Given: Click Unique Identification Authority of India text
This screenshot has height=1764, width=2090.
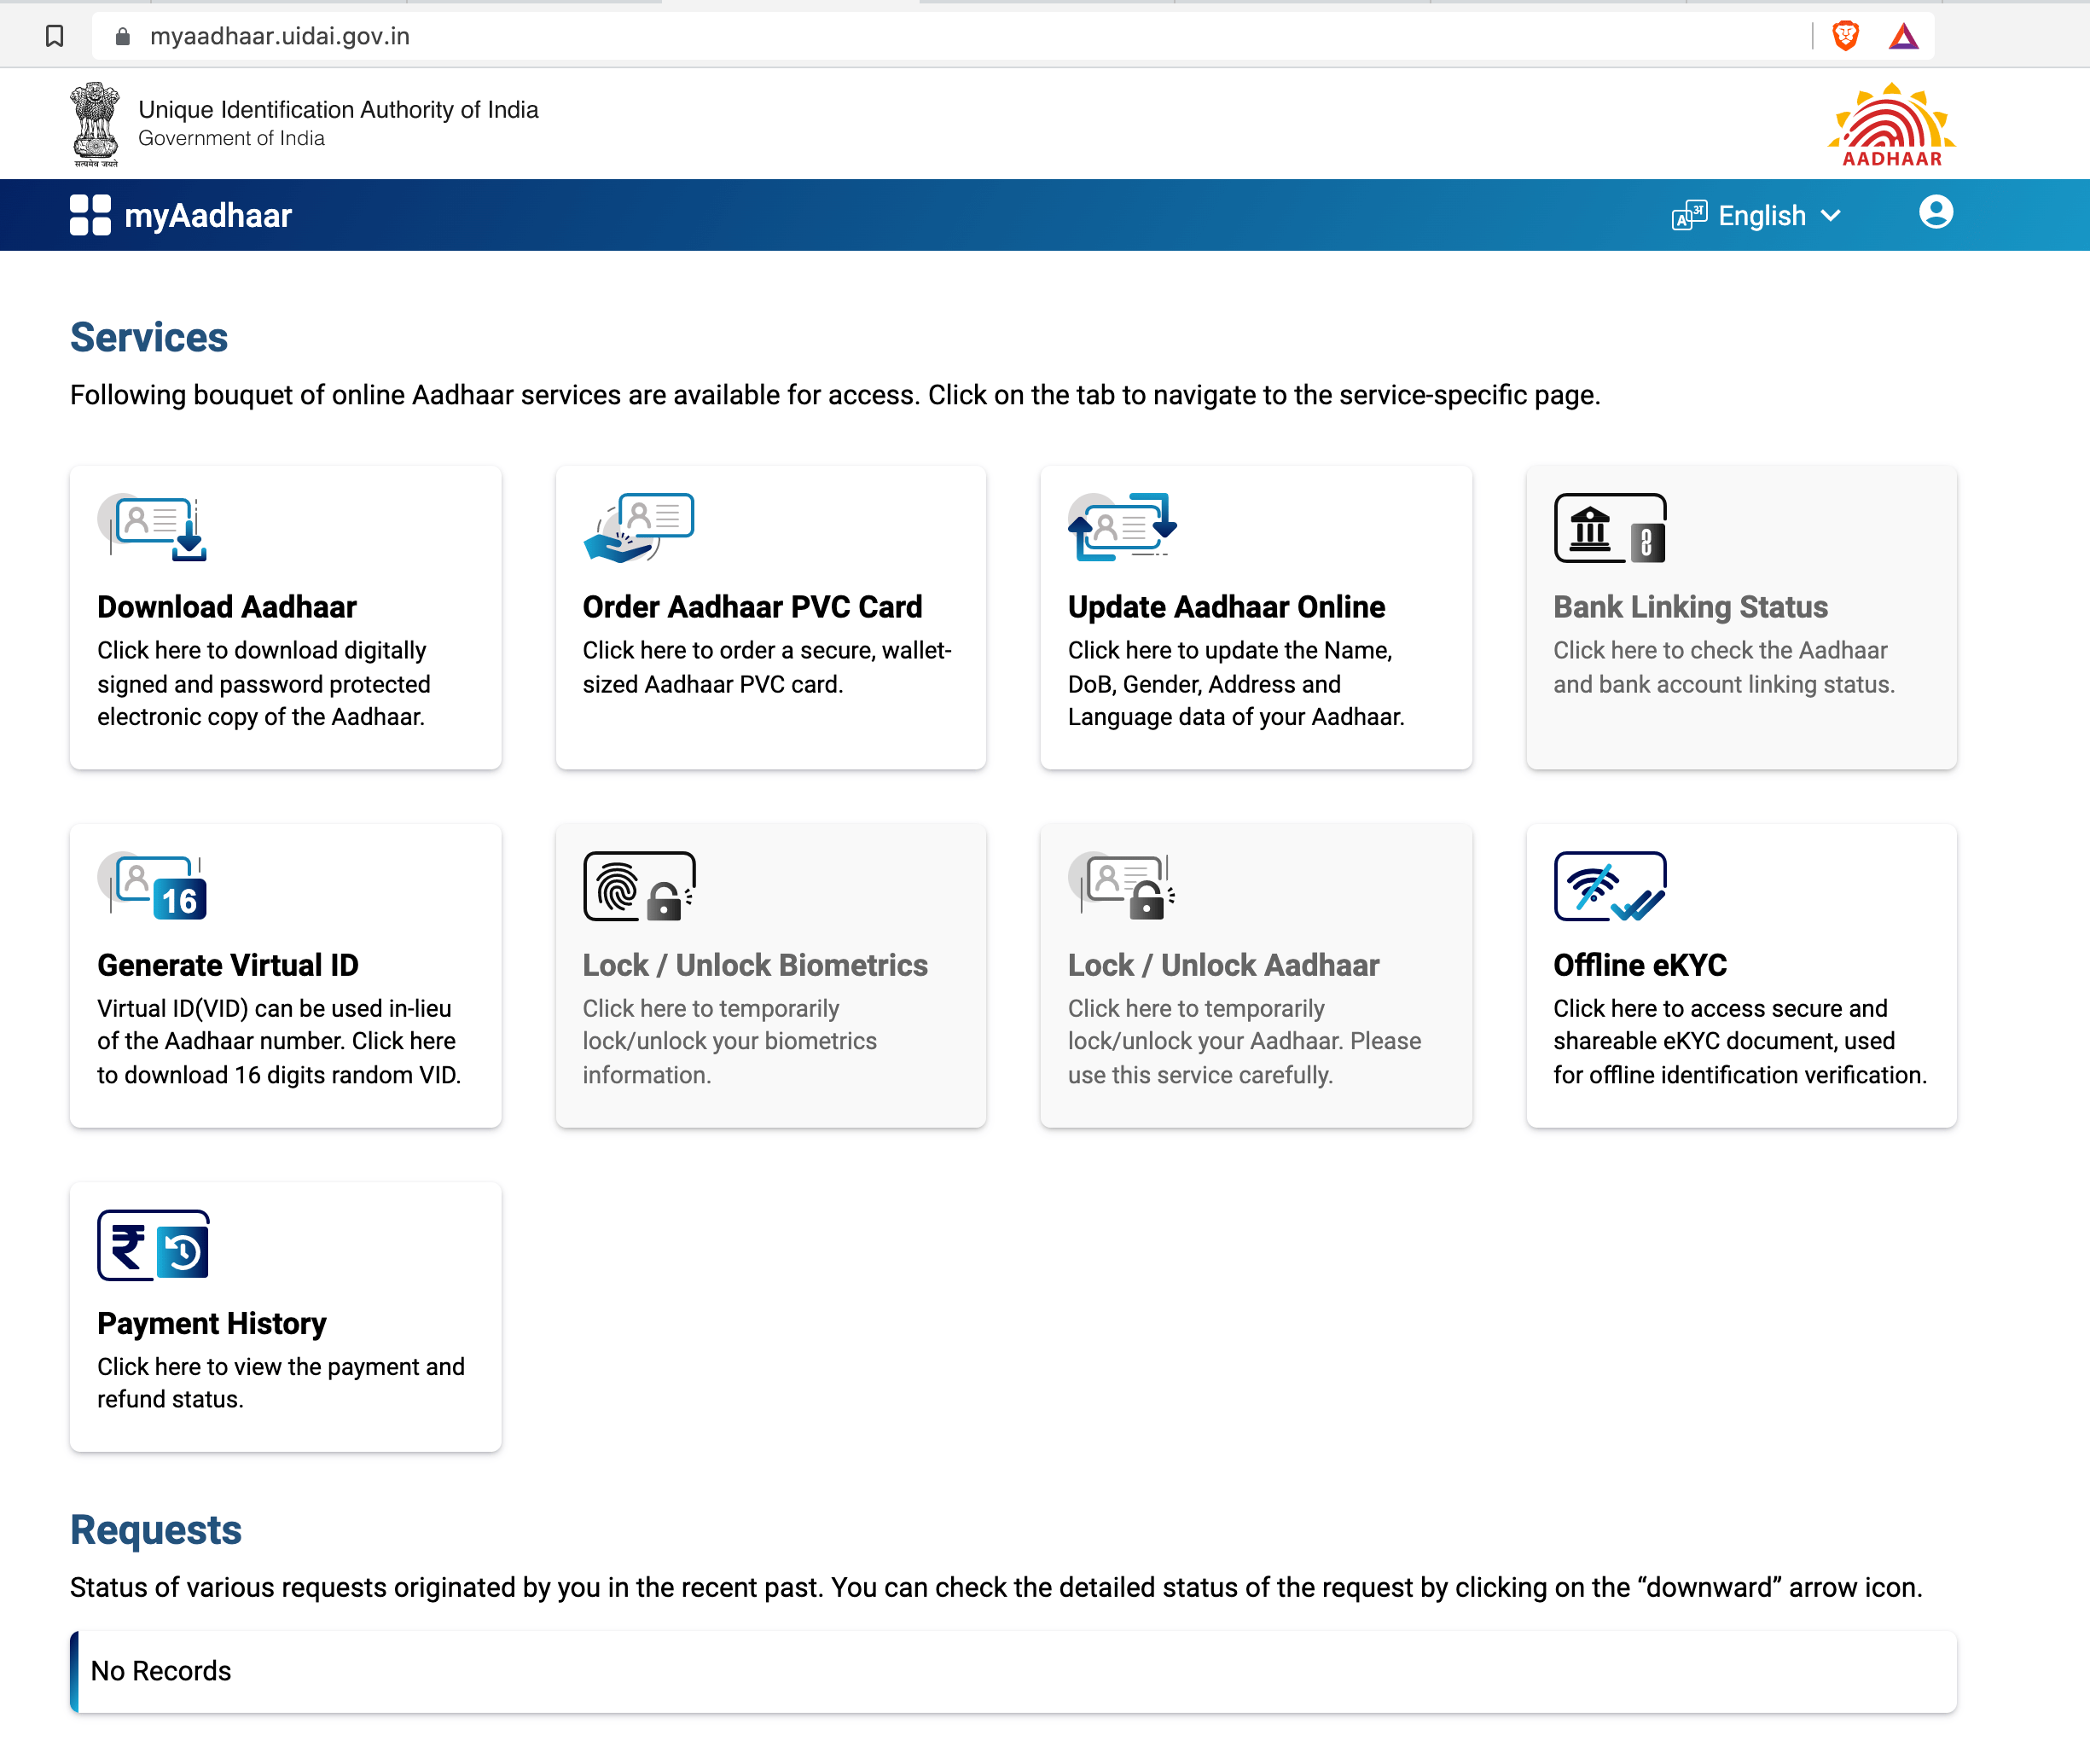Looking at the screenshot, I should pyautogui.click(x=338, y=109).
